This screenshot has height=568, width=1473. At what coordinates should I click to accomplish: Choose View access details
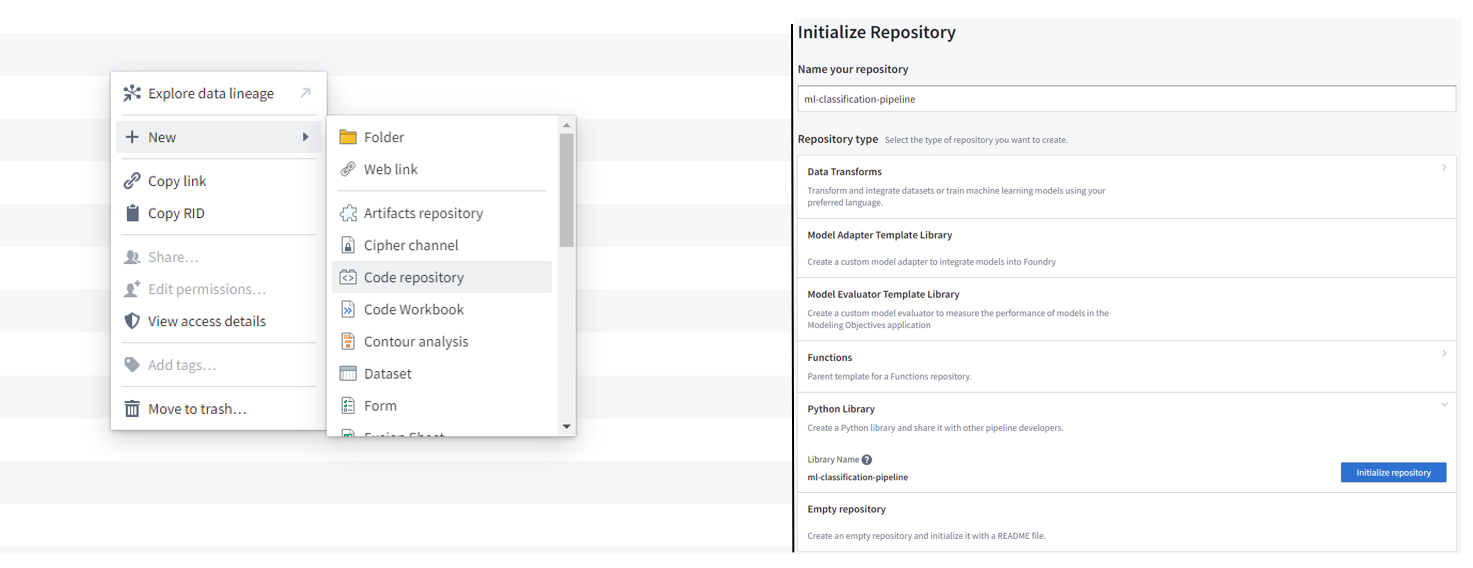pyautogui.click(x=219, y=321)
